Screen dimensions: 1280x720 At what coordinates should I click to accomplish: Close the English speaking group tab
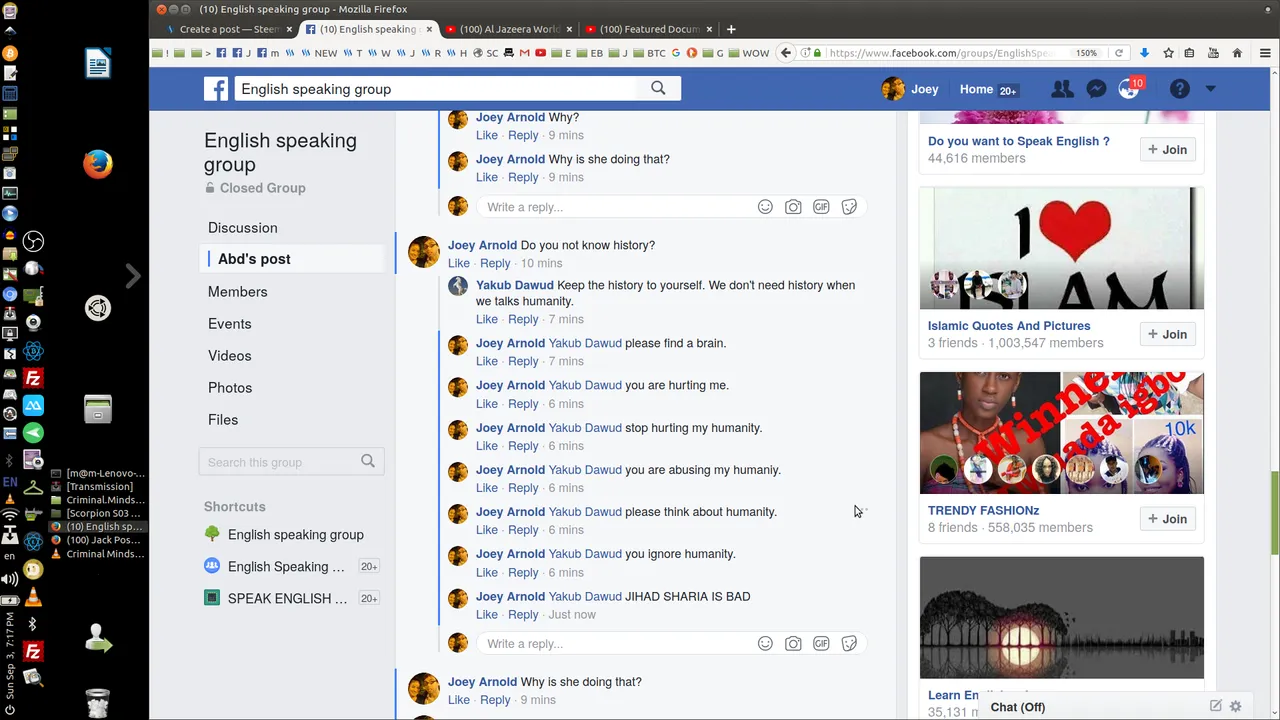point(429,29)
